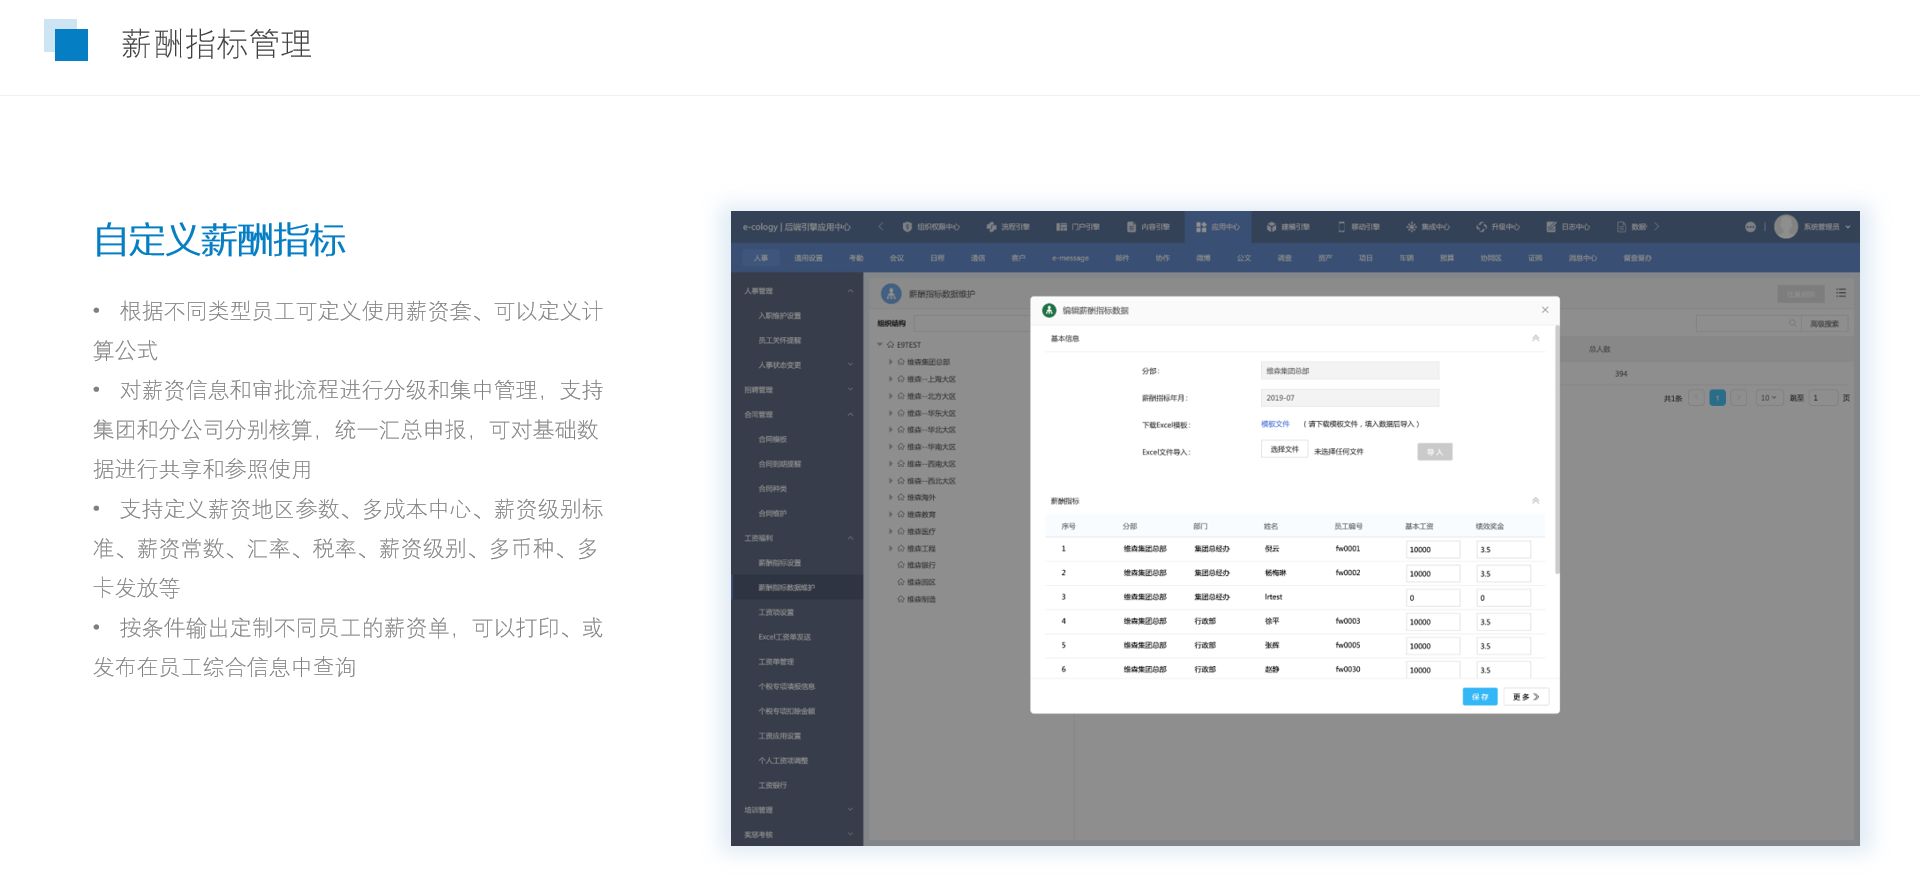
Task: Click the 选择文件 button
Action: 1284,450
